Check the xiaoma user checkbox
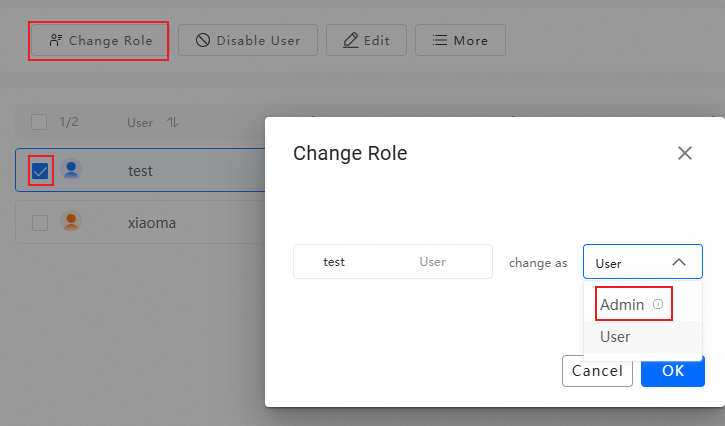This screenshot has width=725, height=426. click(40, 223)
